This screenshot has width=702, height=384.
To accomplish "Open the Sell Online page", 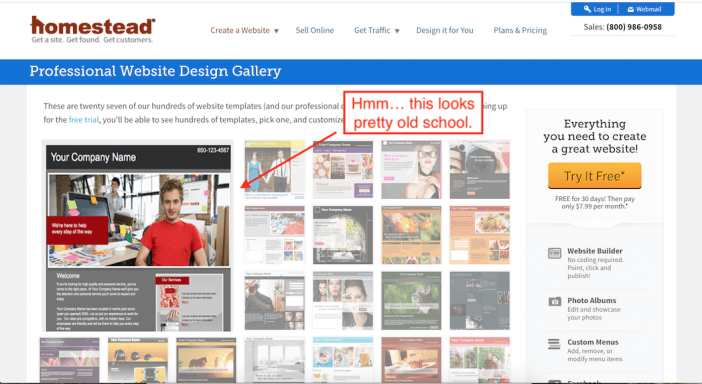I will click(x=315, y=30).
